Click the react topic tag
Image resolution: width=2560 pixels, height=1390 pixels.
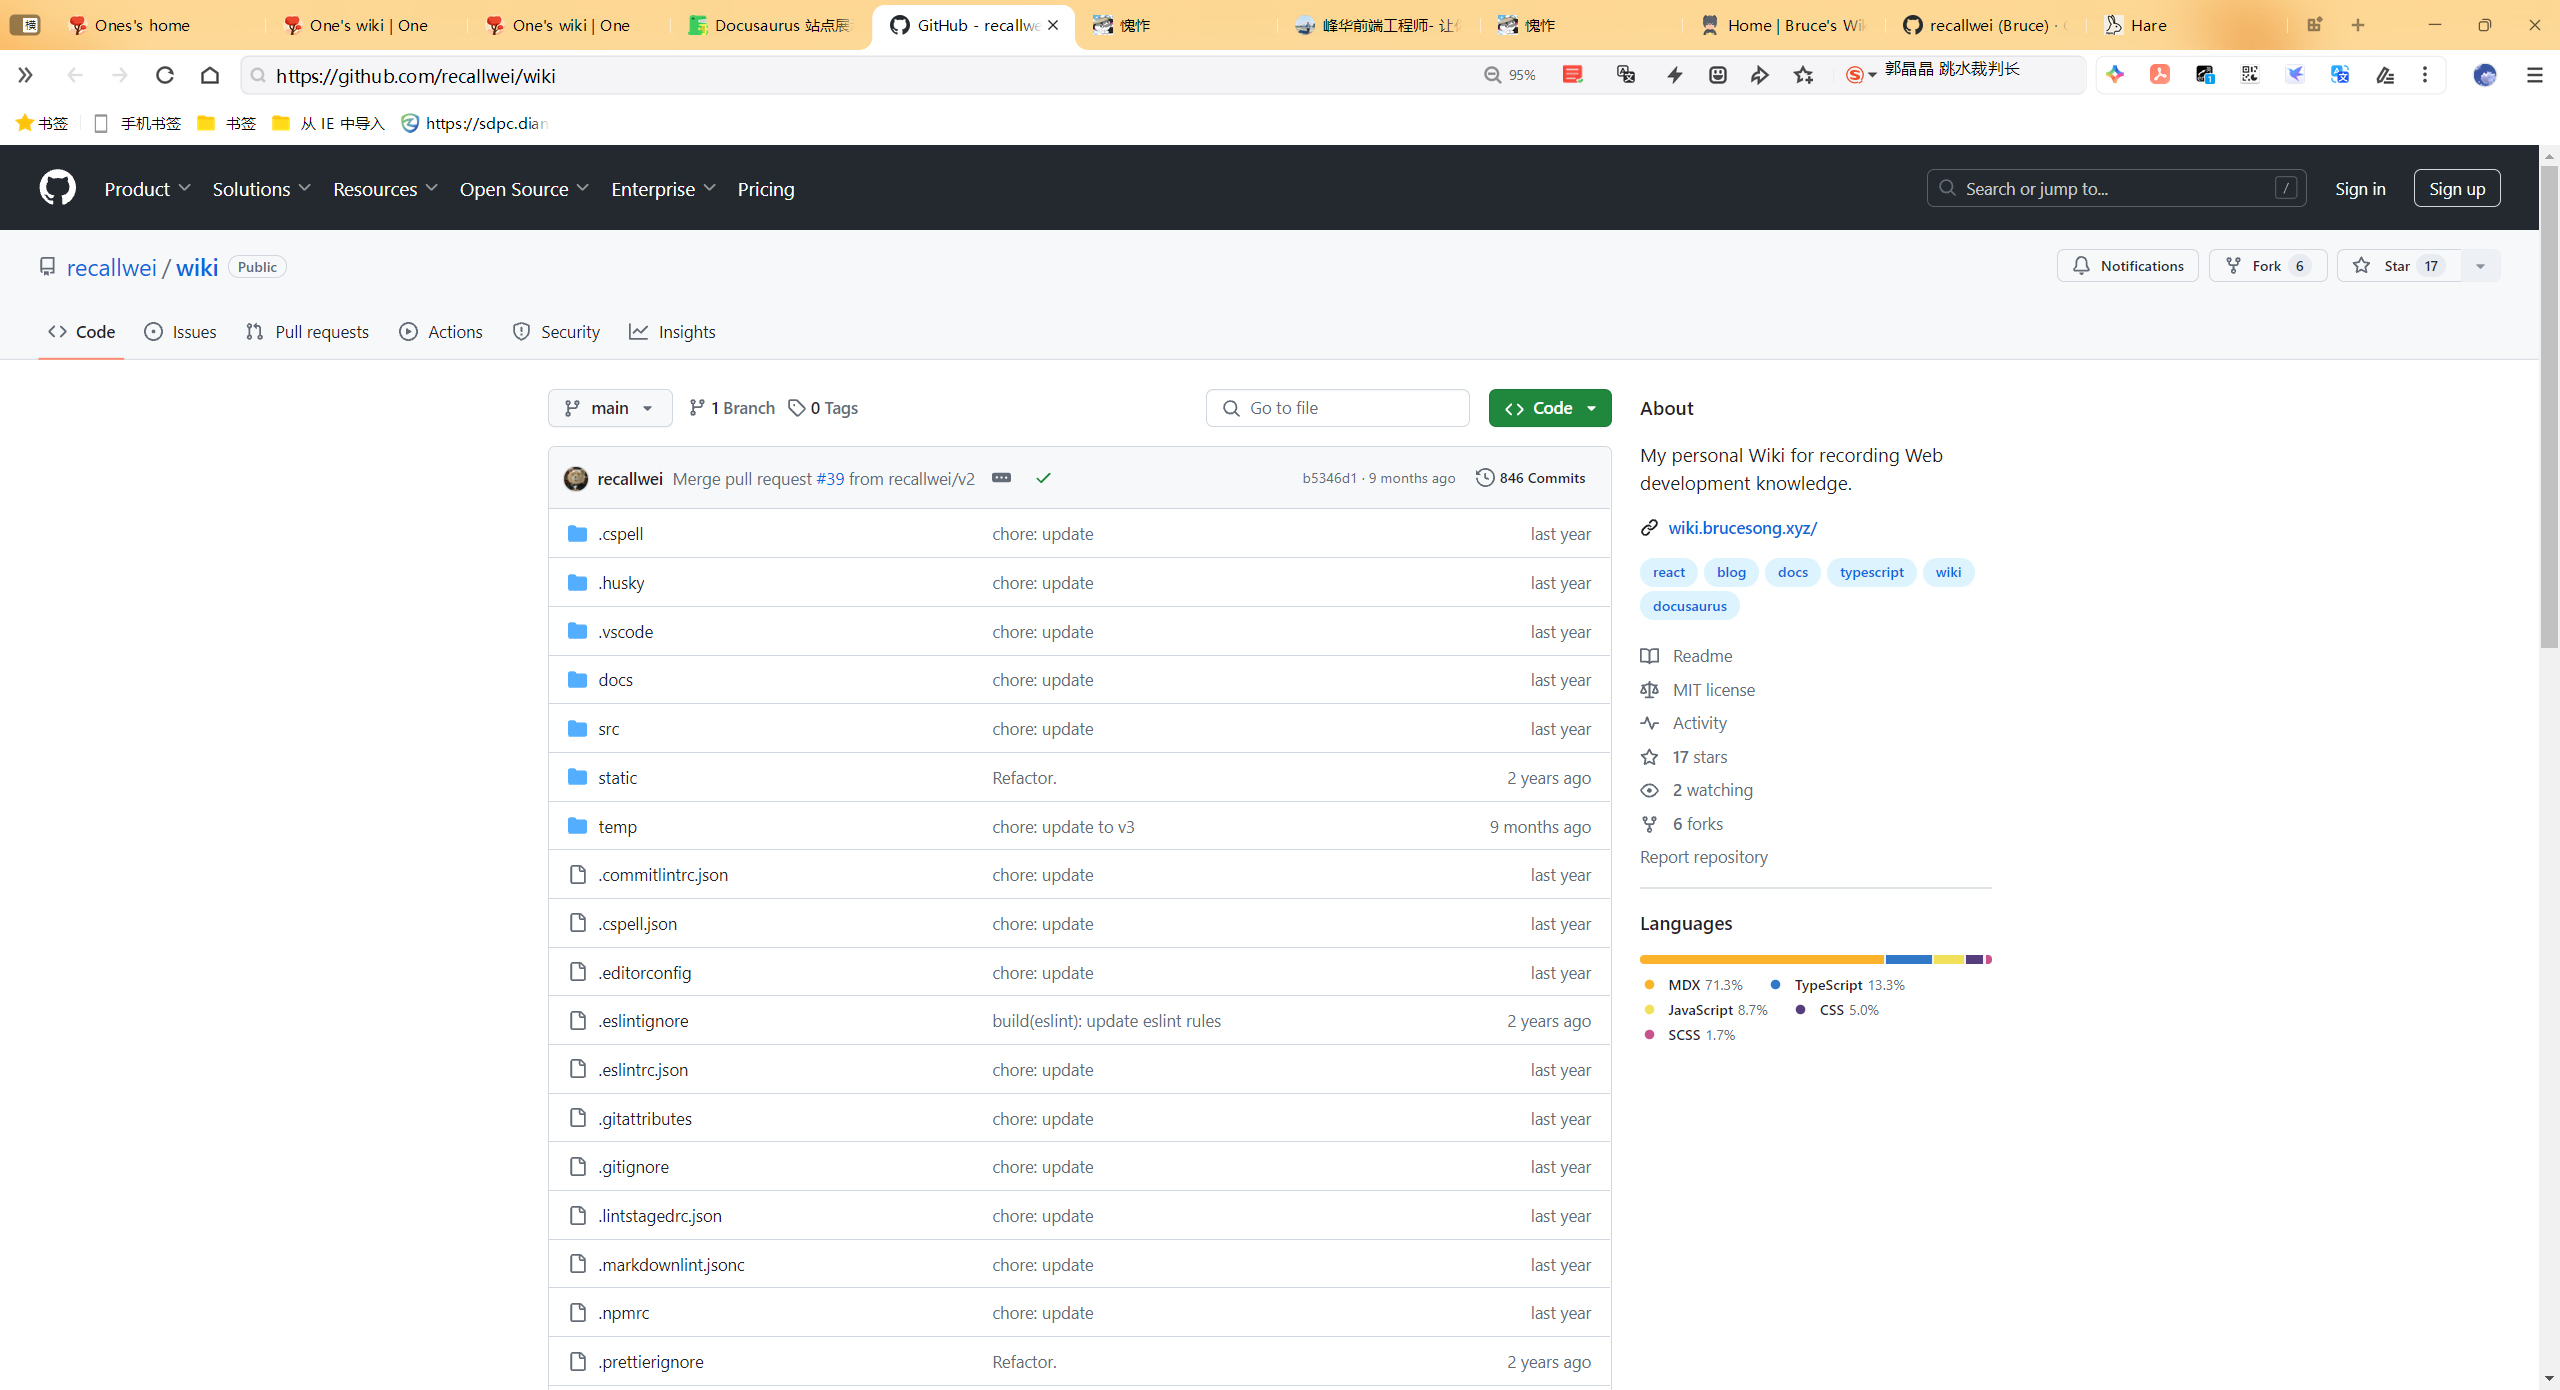point(1668,572)
